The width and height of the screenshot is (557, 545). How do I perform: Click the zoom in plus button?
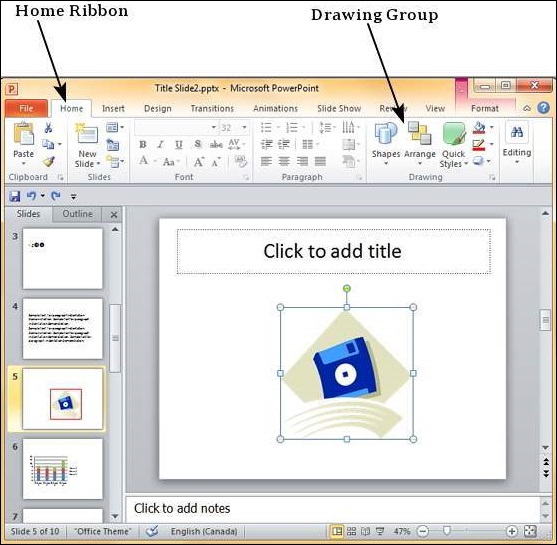click(512, 531)
